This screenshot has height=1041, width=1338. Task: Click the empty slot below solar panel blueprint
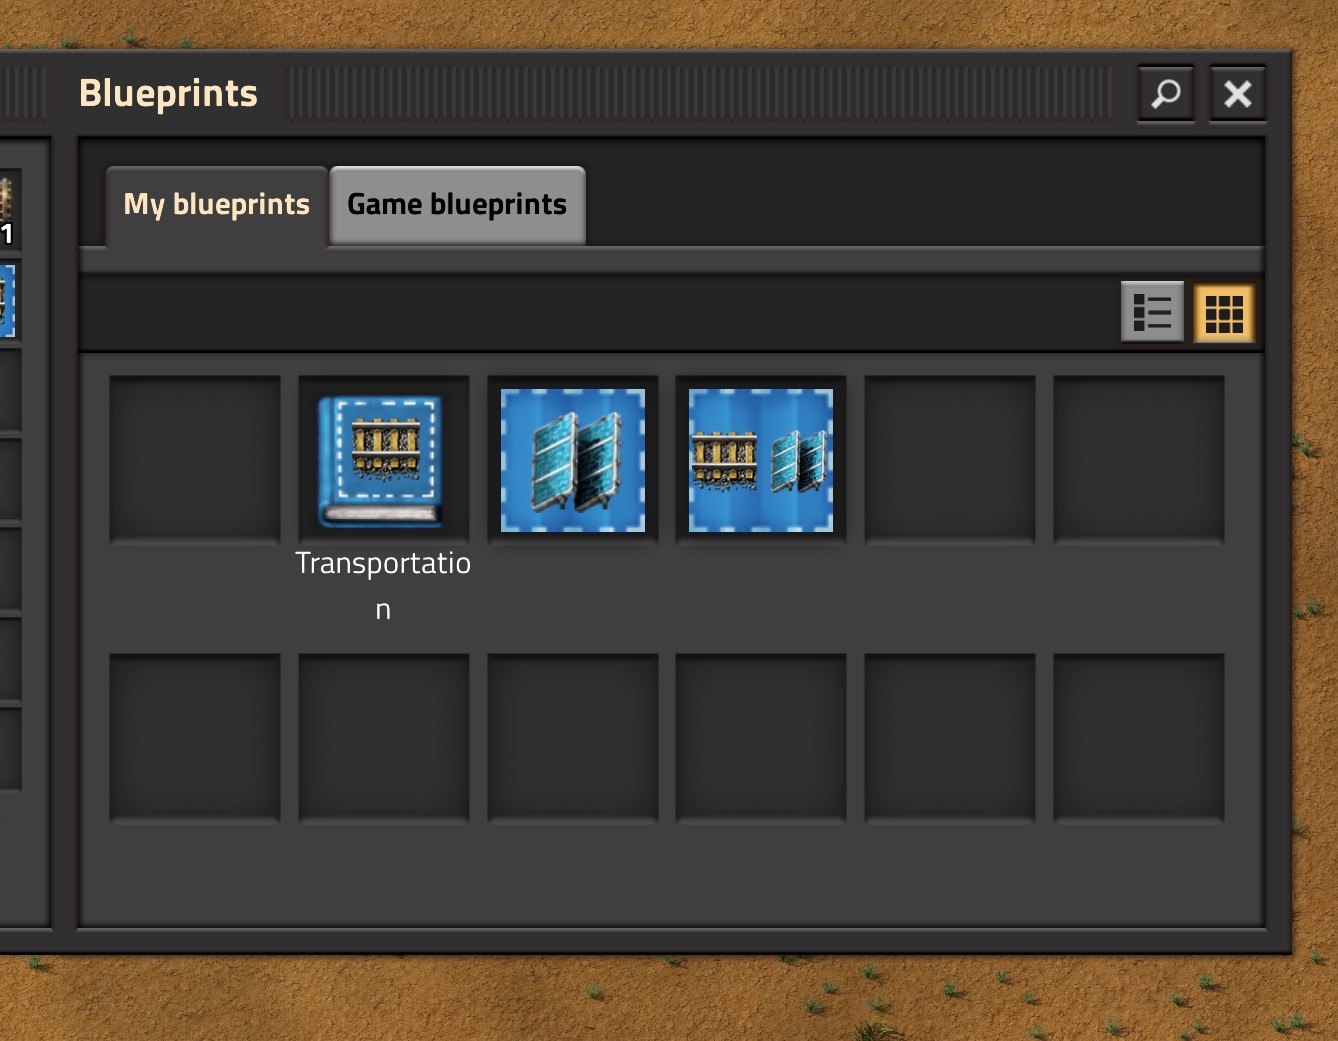pos(572,739)
